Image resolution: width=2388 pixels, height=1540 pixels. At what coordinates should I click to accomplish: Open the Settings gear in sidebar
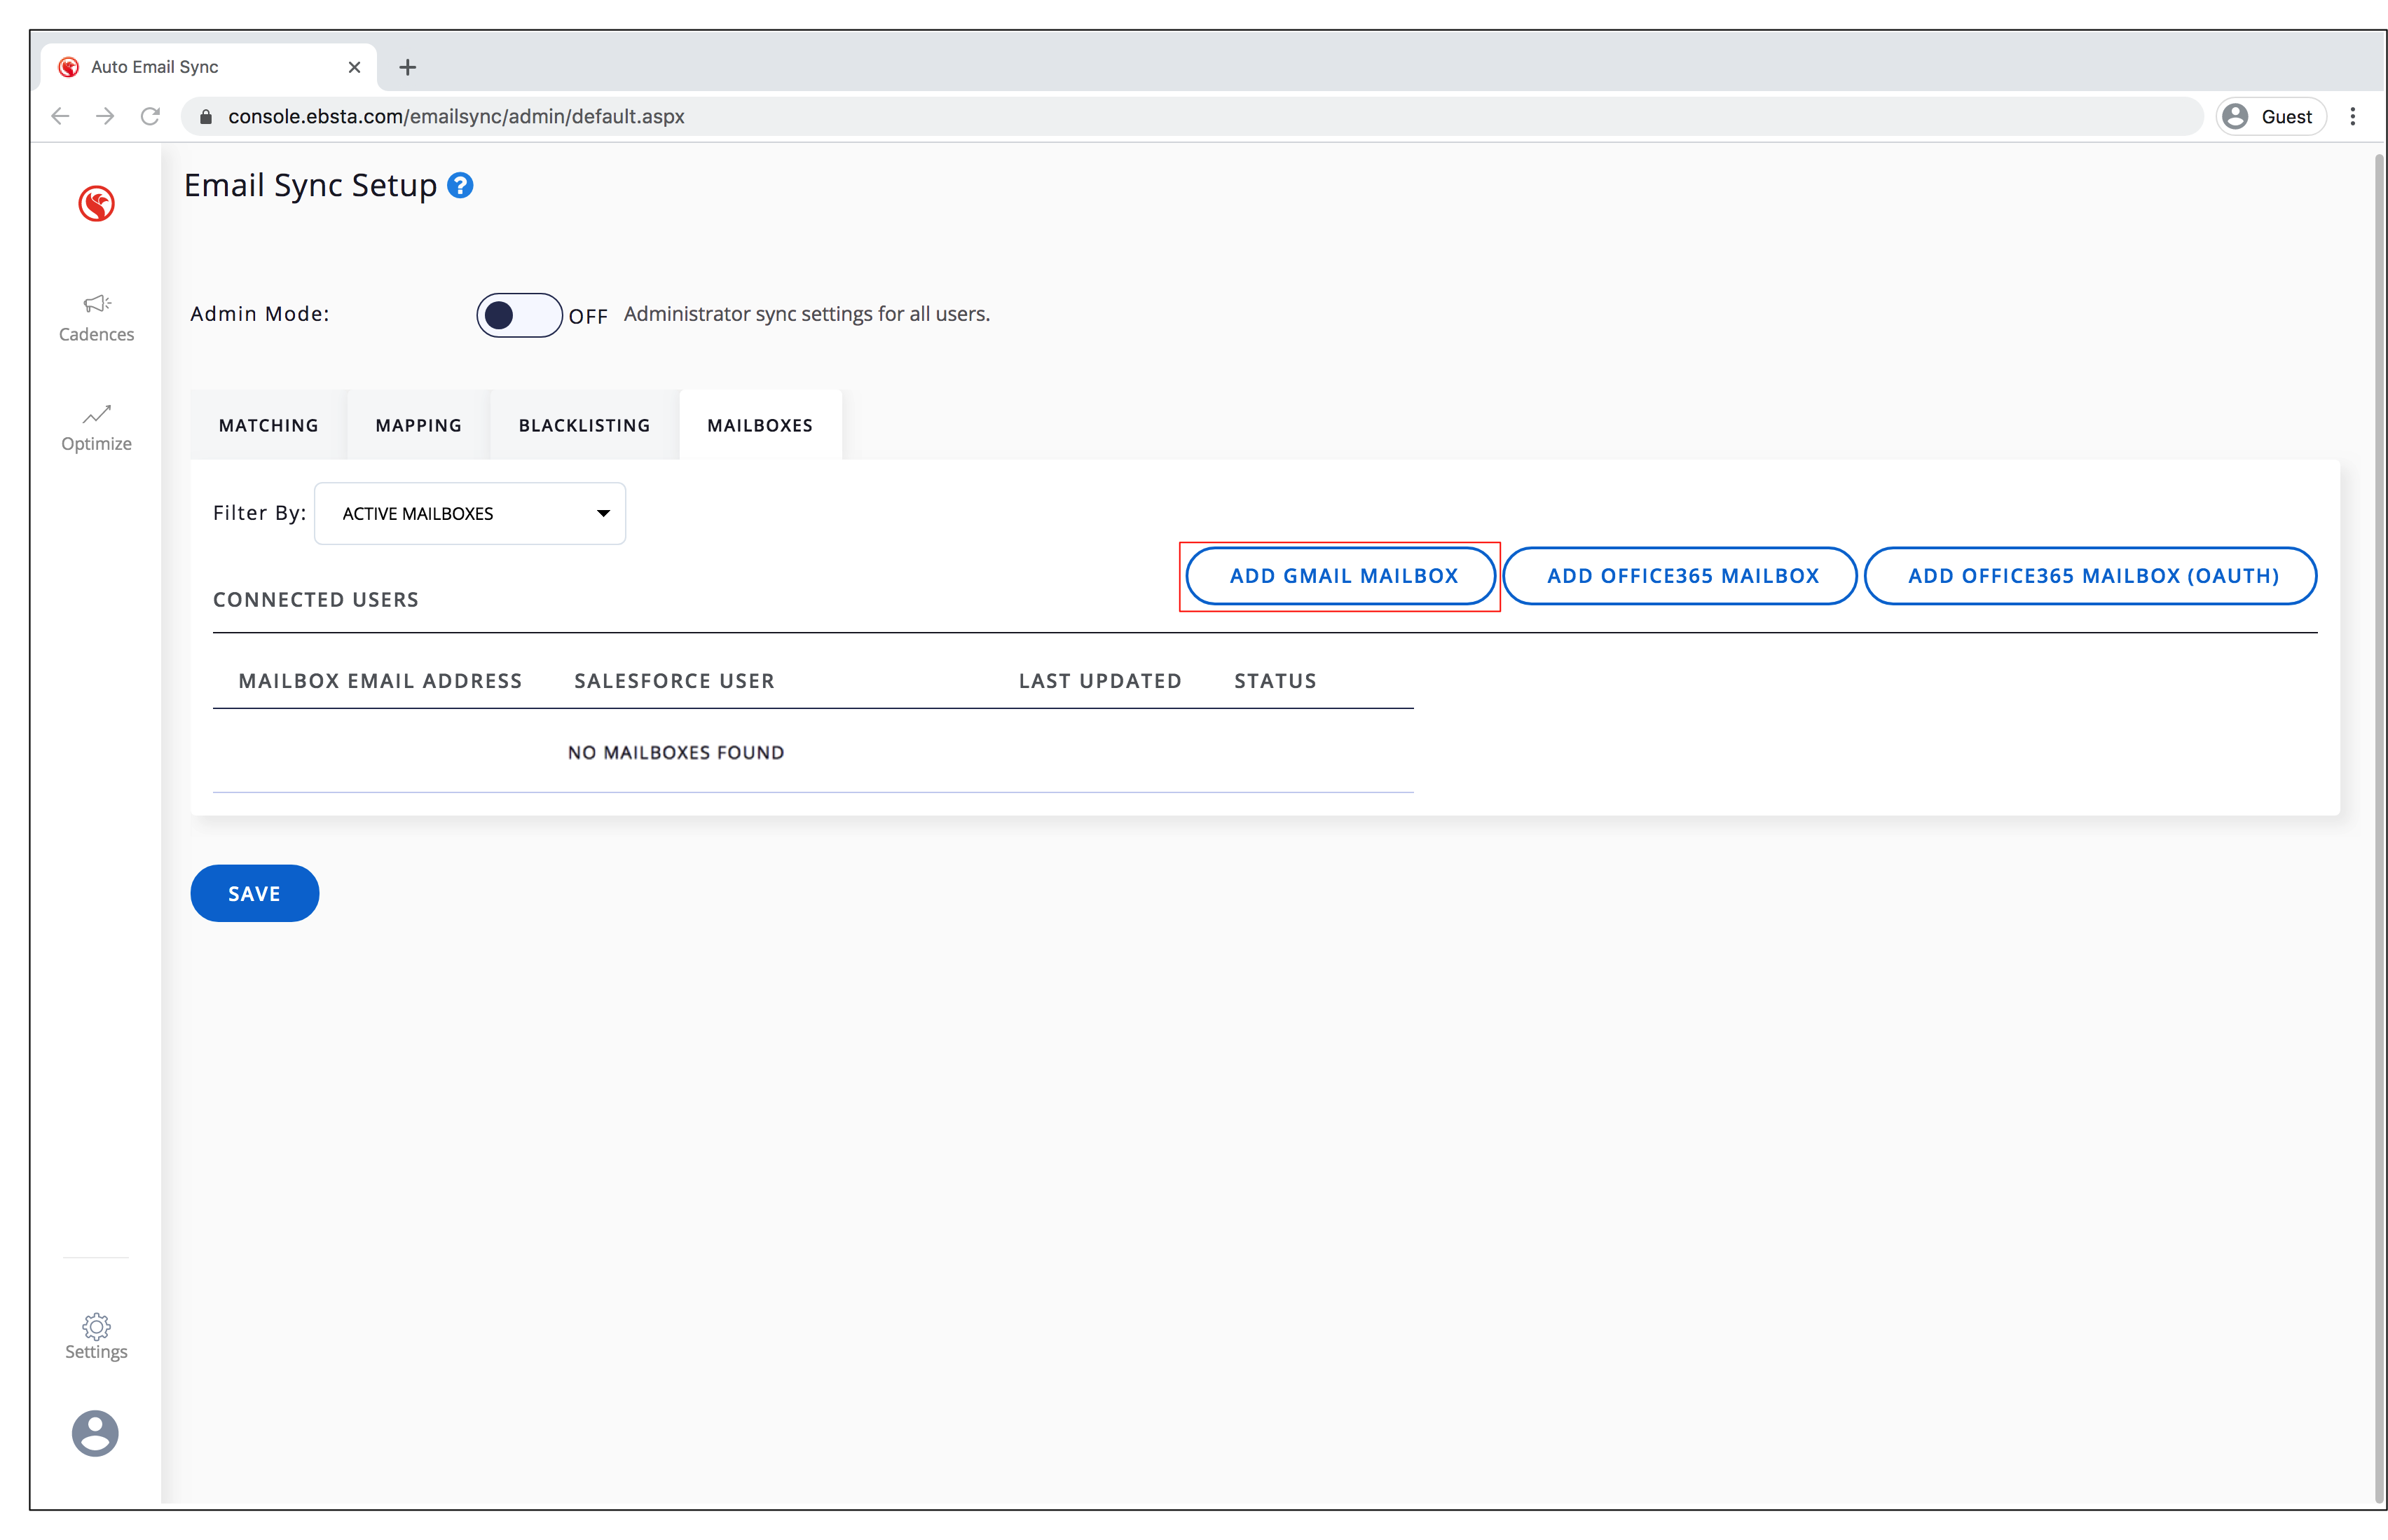(96, 1335)
